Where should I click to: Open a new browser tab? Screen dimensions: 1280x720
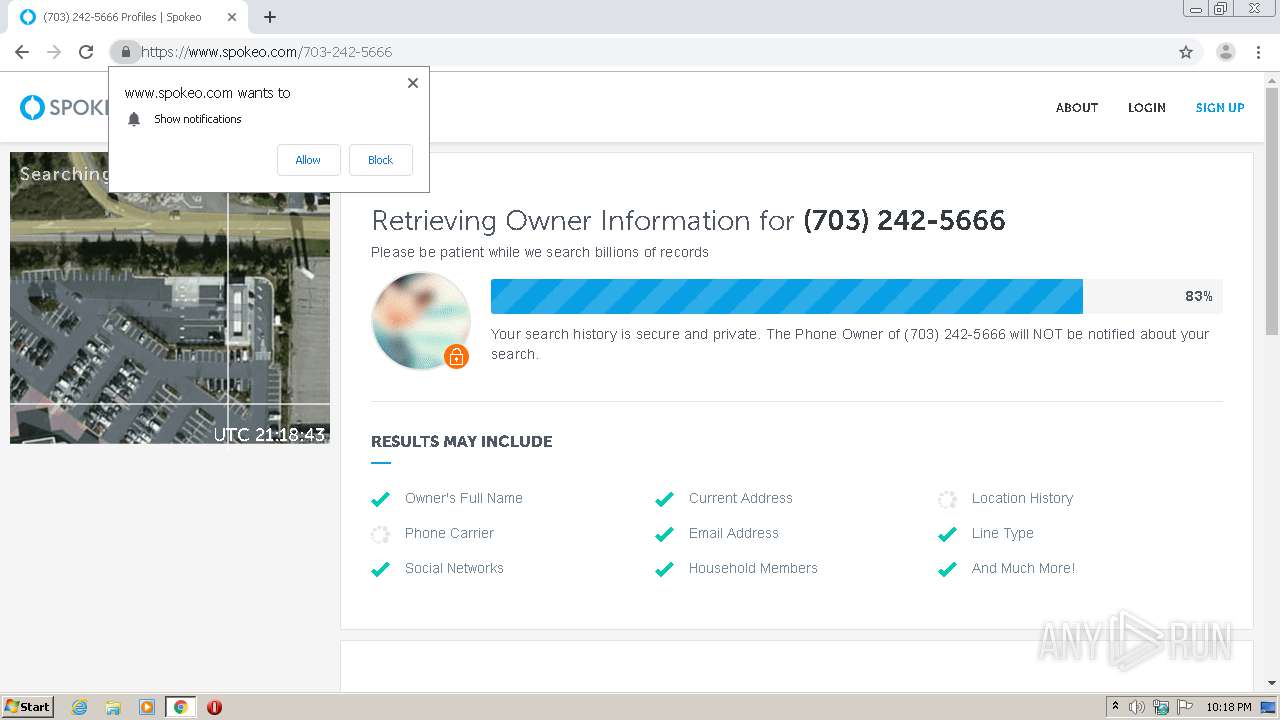270,17
